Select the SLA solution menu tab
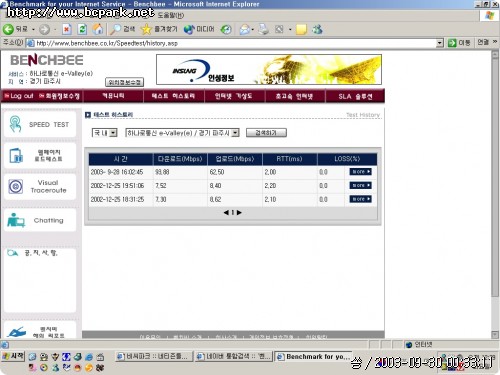 pyautogui.click(x=355, y=96)
